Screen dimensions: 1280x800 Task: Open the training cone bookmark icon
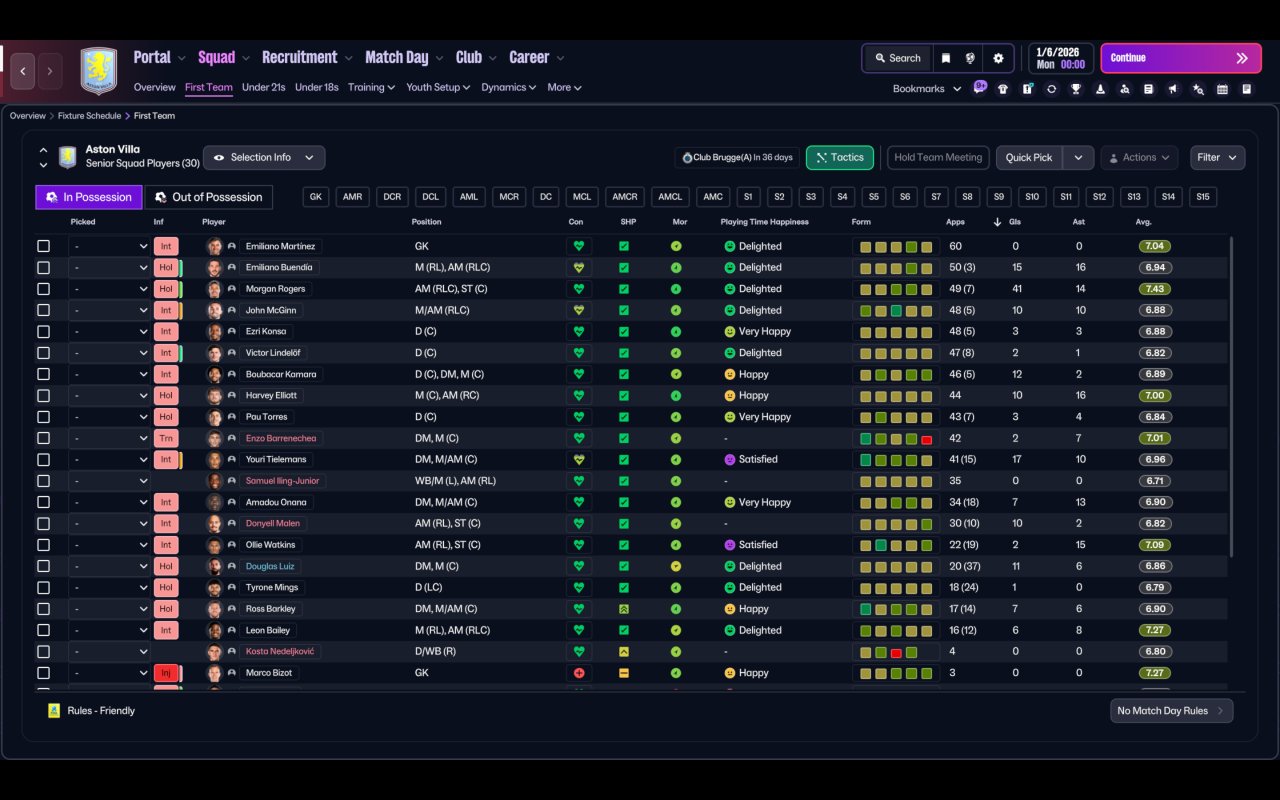(x=1100, y=89)
